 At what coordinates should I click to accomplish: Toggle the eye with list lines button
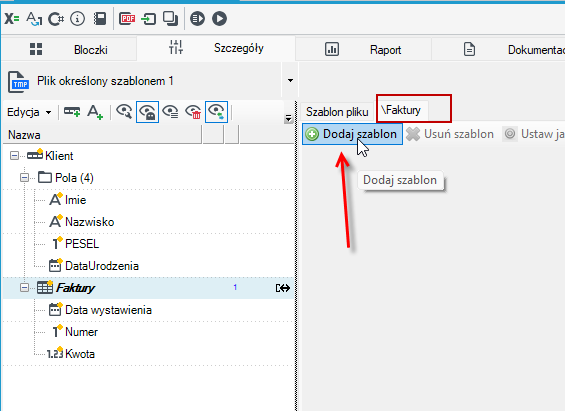coord(170,112)
